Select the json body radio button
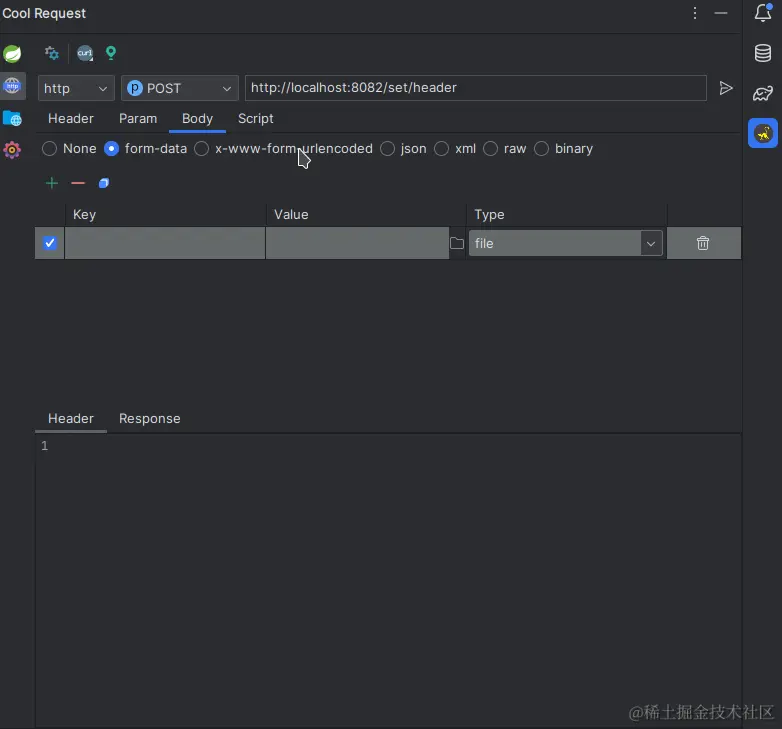Image resolution: width=782 pixels, height=729 pixels. (x=388, y=149)
